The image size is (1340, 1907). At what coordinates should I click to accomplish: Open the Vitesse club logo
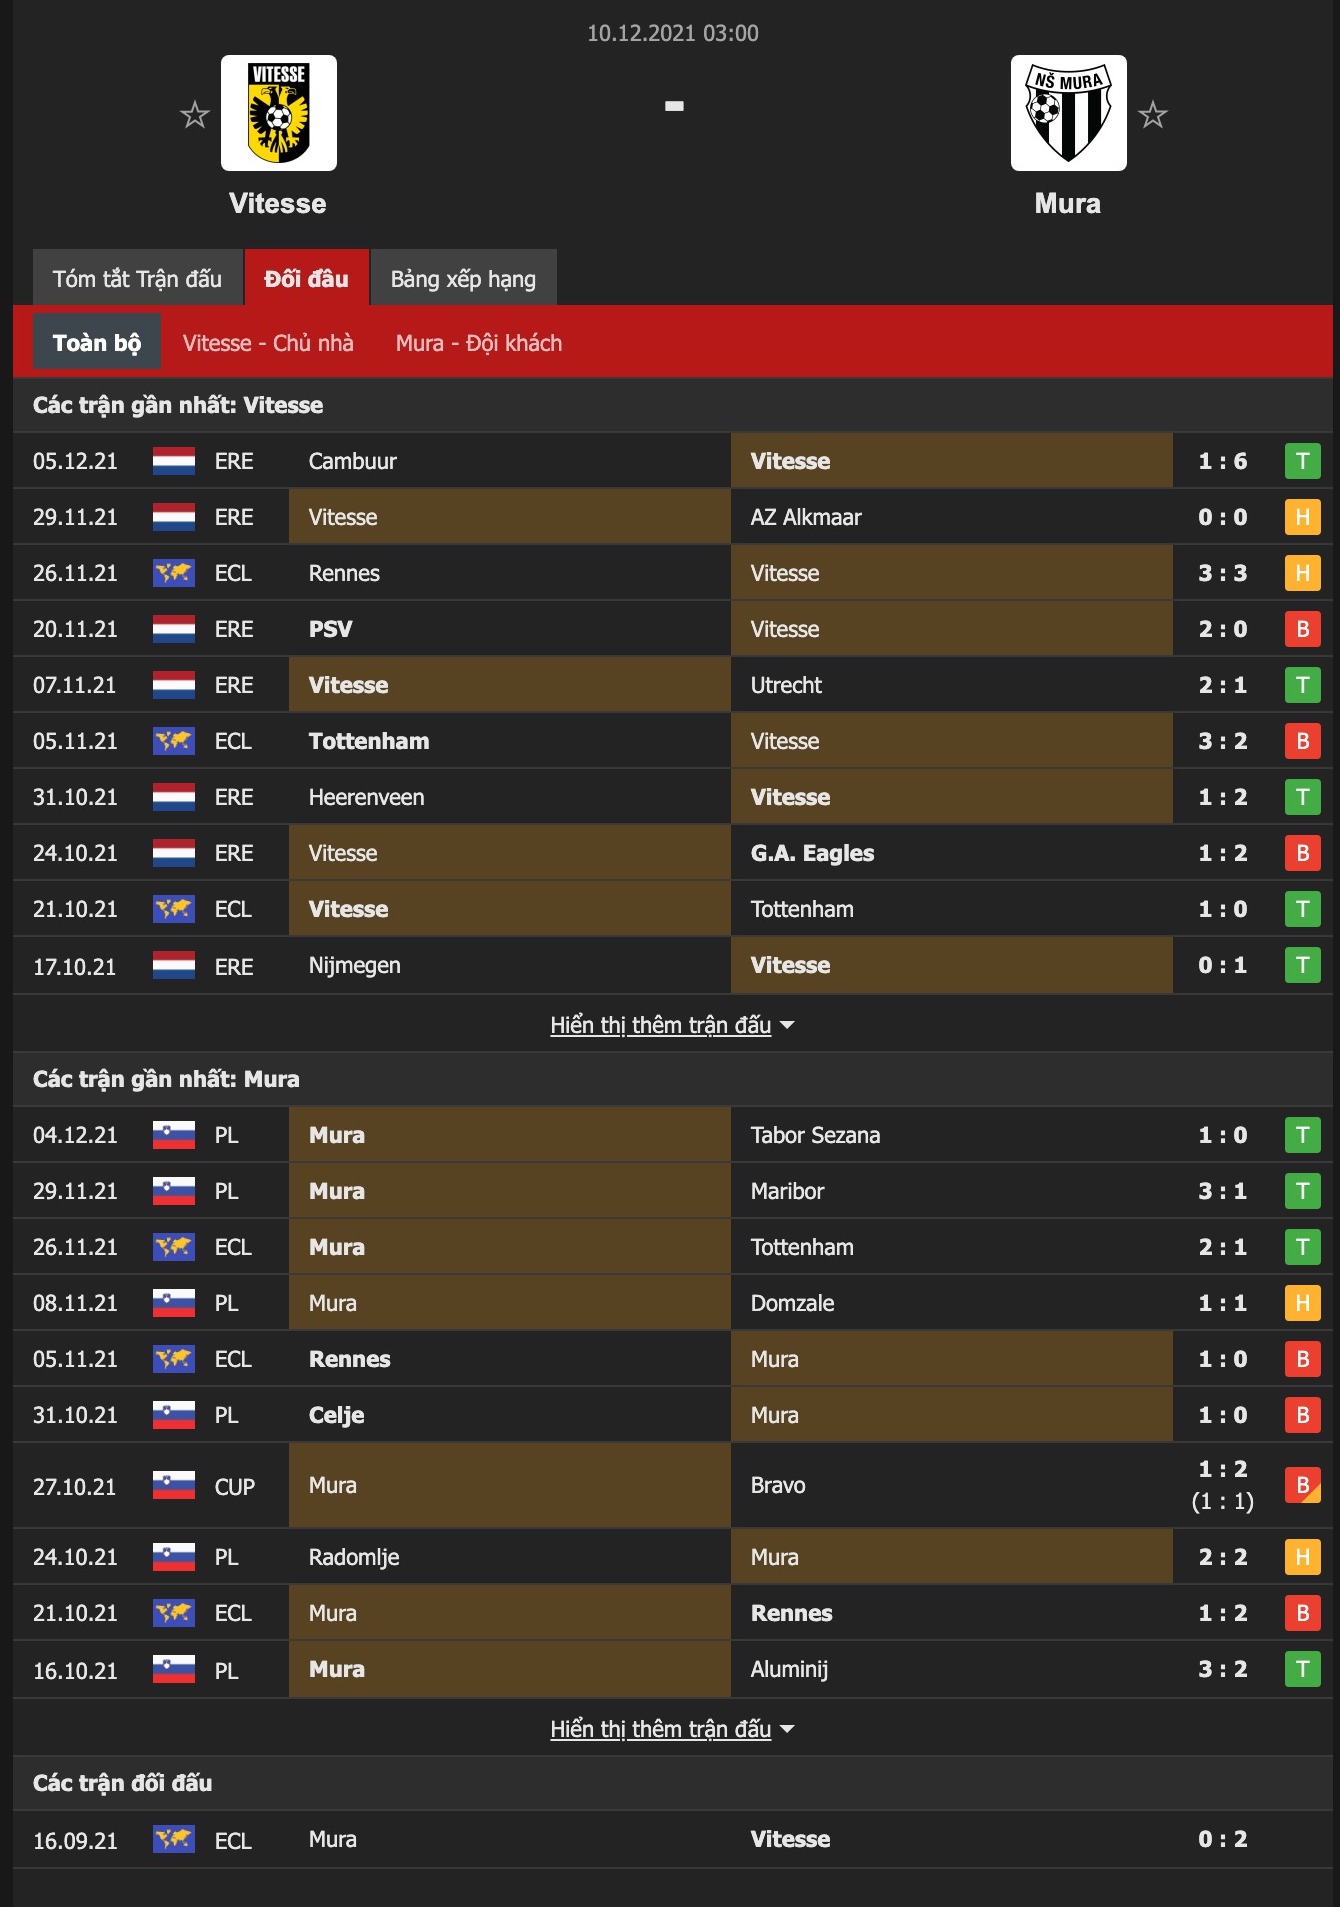279,113
